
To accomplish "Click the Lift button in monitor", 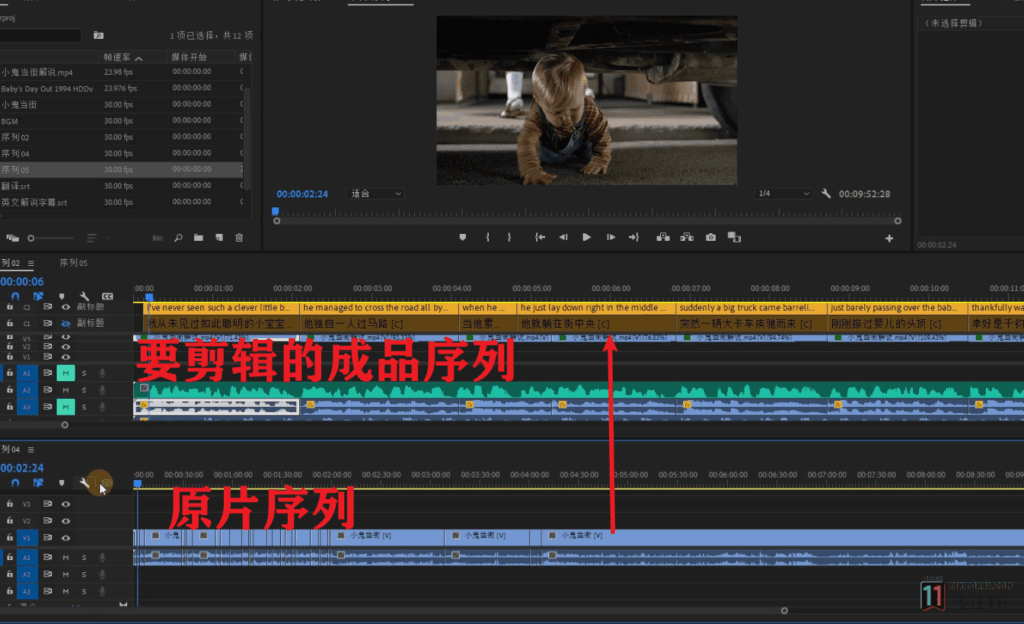I will (662, 237).
